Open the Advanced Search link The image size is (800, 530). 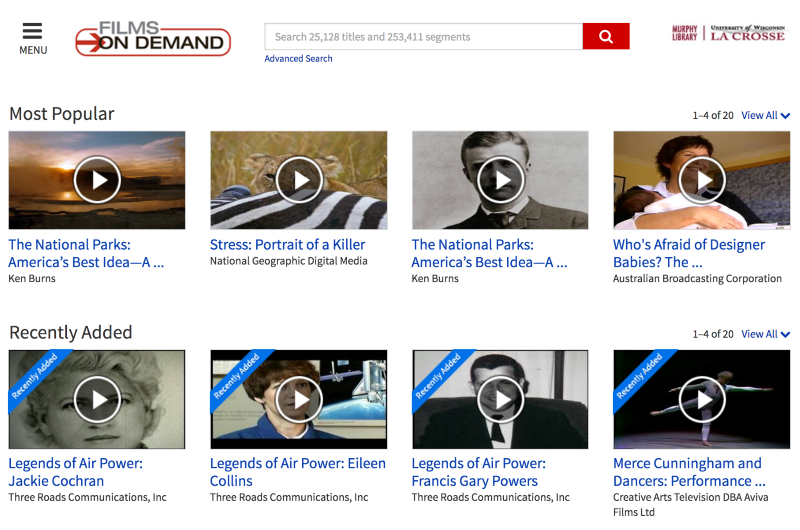[298, 59]
